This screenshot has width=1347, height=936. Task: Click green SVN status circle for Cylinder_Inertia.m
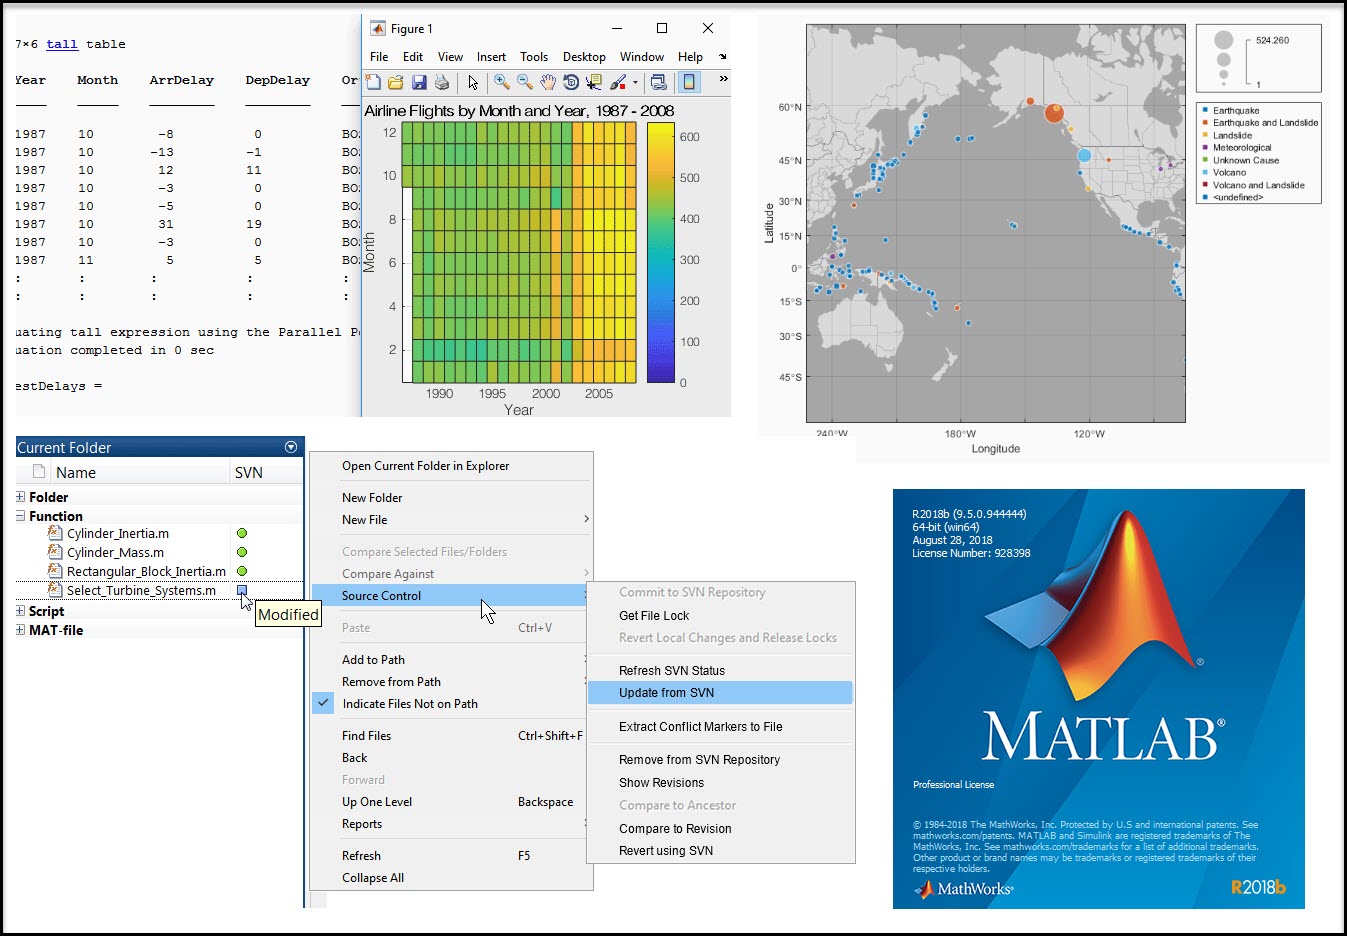click(242, 533)
